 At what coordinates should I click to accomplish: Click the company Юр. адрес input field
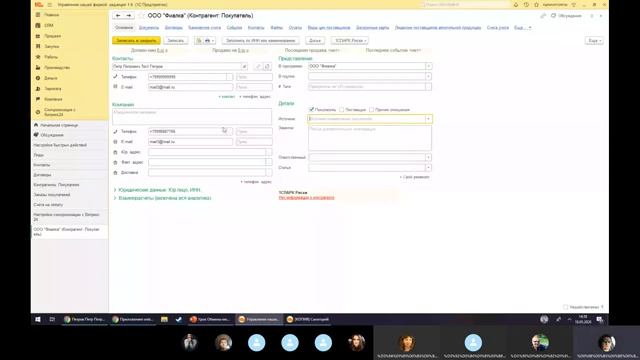coord(207,152)
